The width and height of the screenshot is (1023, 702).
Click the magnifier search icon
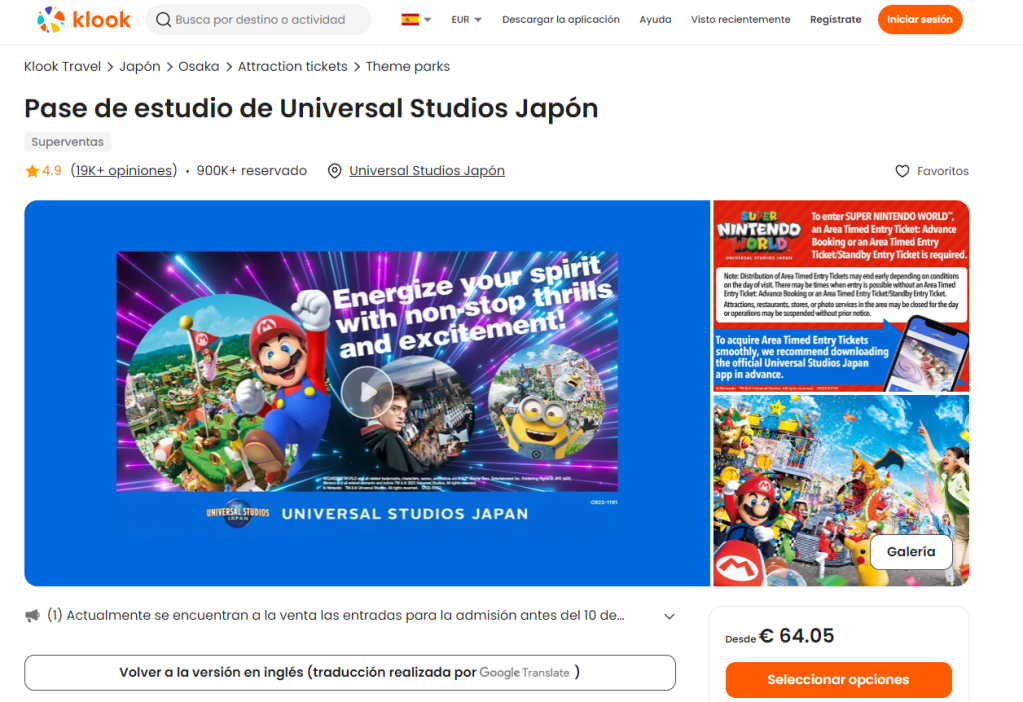163,20
